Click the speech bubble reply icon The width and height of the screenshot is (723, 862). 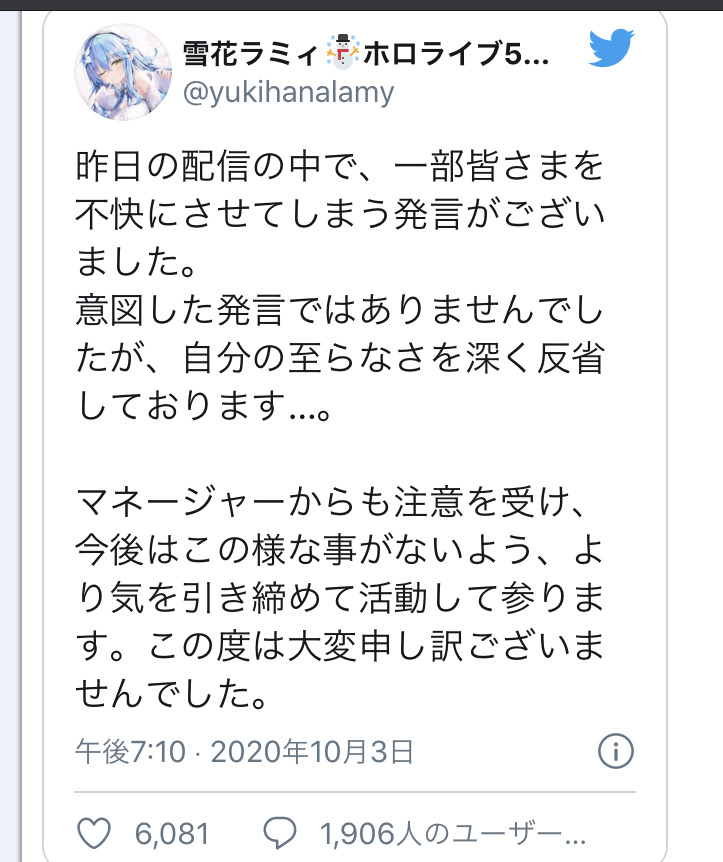tap(280, 833)
